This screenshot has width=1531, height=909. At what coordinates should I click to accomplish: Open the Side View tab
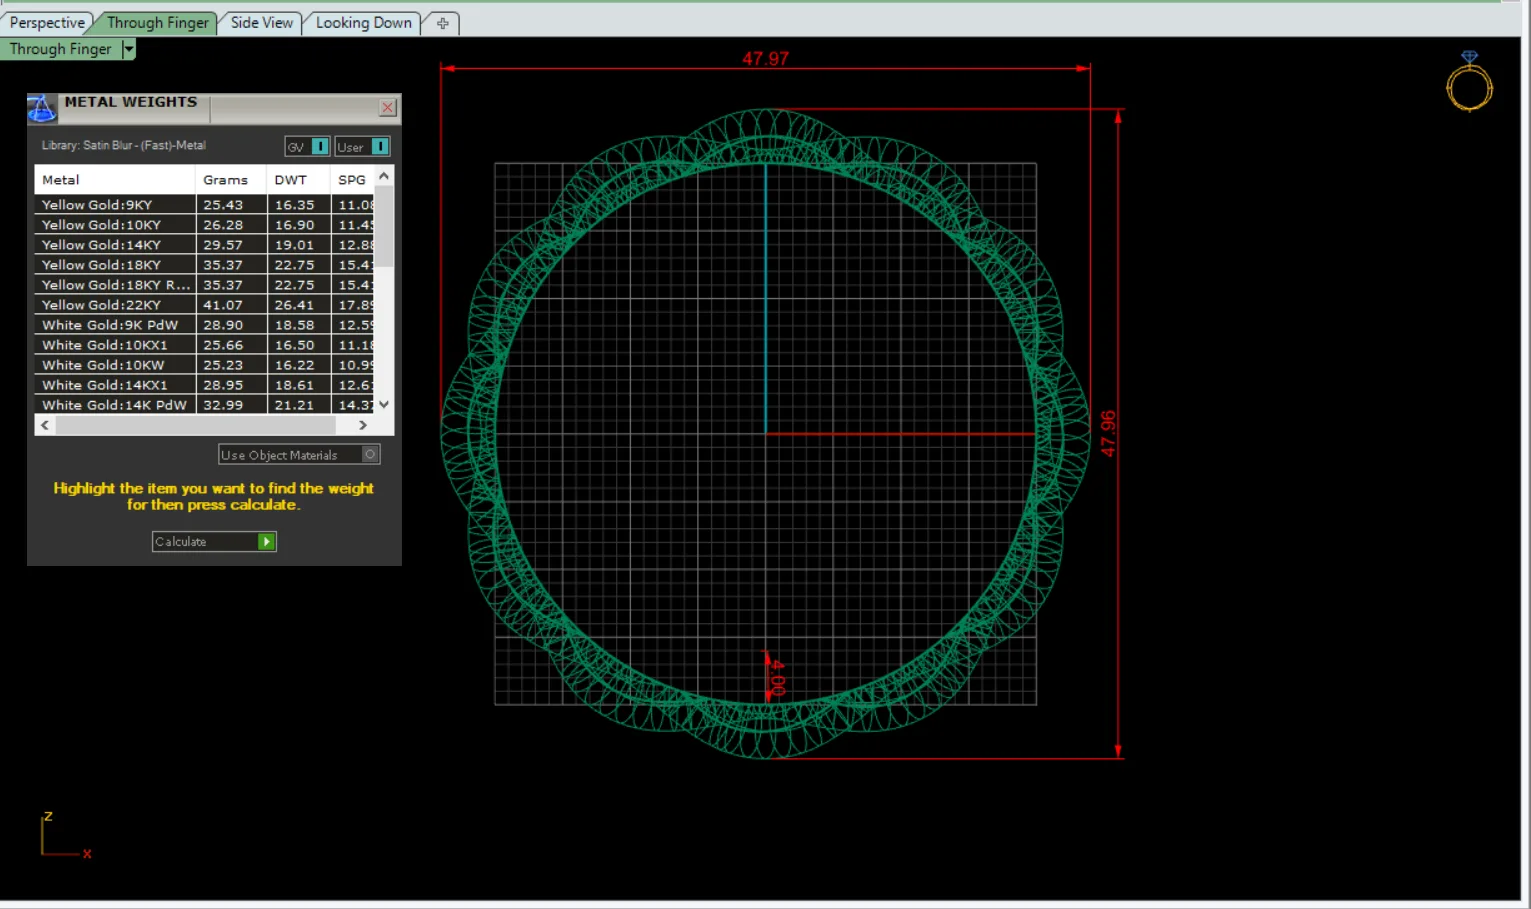click(261, 23)
